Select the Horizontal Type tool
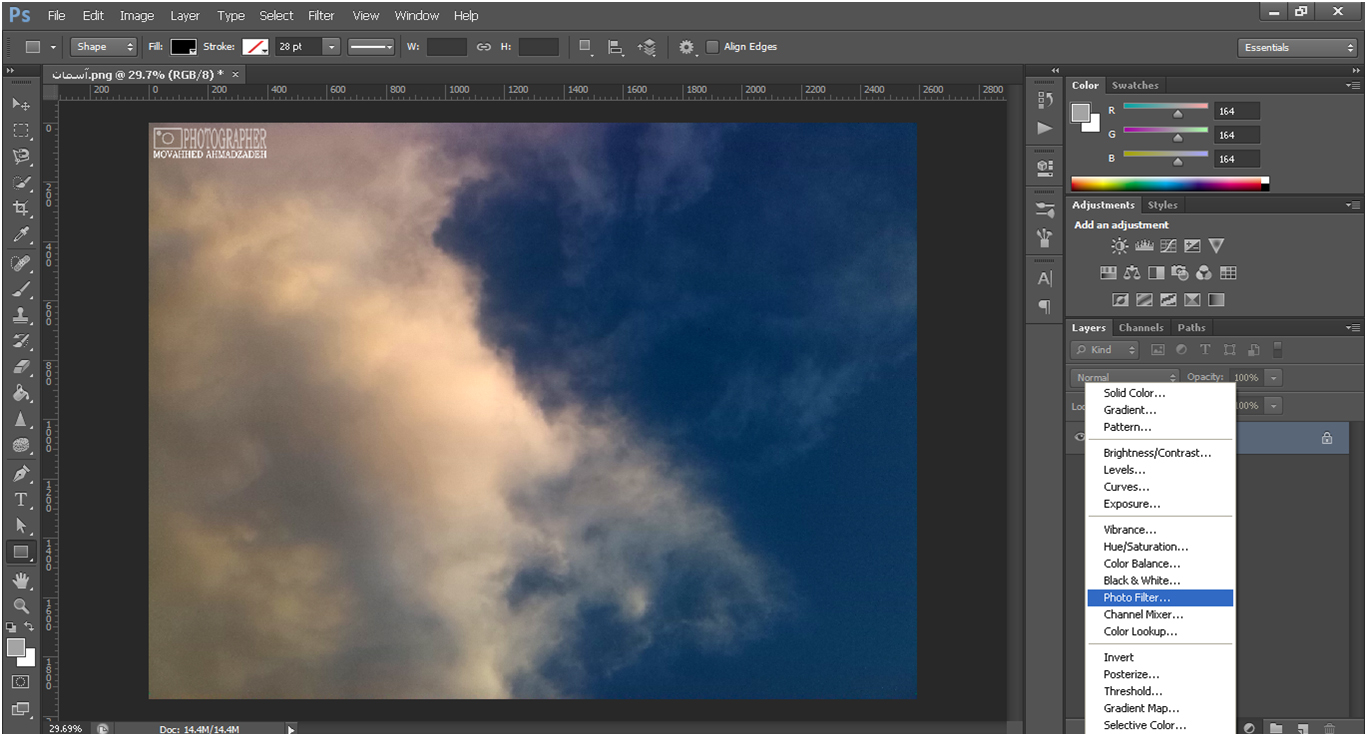Screen dimensions: 1367x734 pos(20,499)
